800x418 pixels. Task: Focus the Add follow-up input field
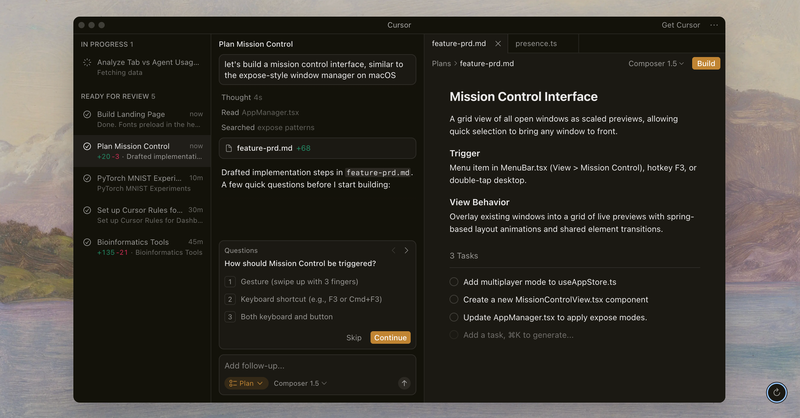(x=316, y=365)
